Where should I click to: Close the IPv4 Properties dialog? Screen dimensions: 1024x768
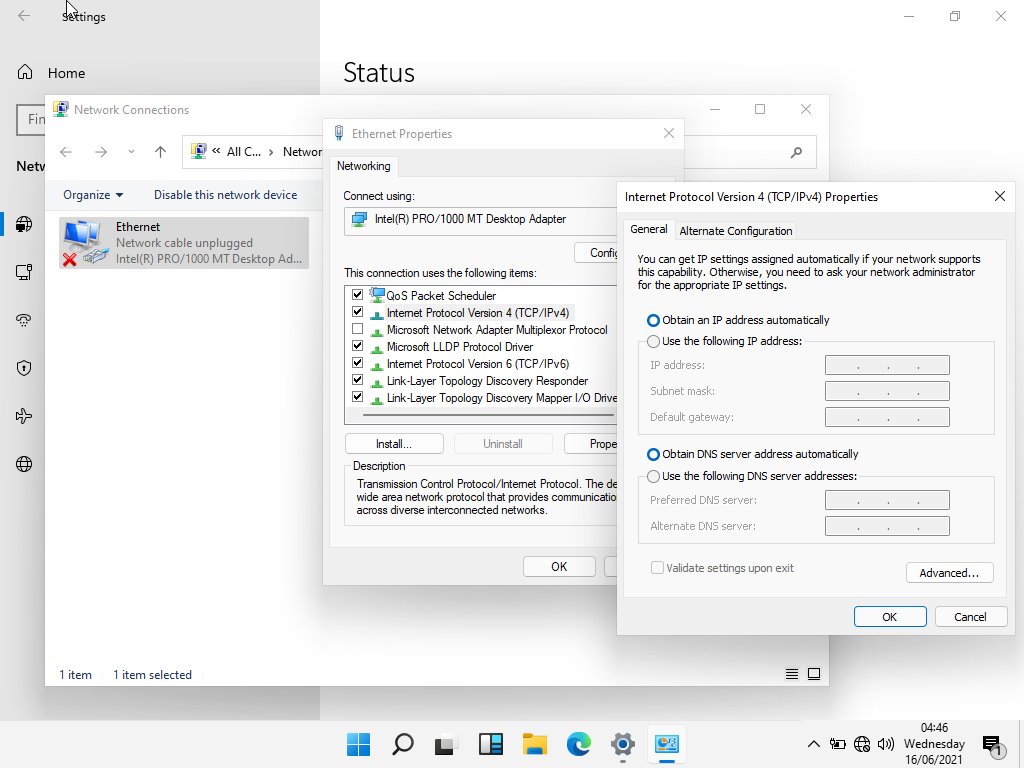click(x=999, y=197)
